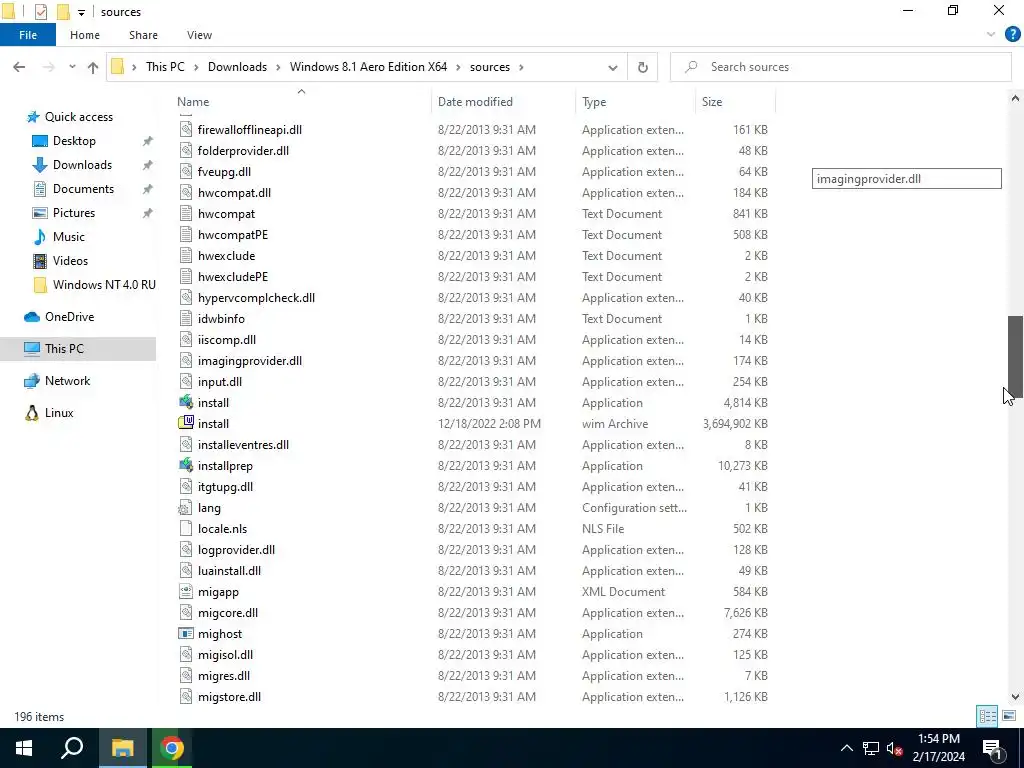The height and width of the screenshot is (768, 1024).
Task: Open Videos folder in sidebar
Action: pyautogui.click(x=70, y=261)
